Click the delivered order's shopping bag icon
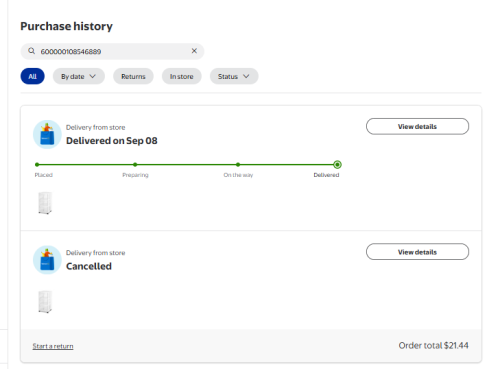Viewport: 500px width, 369px height. 47,134
